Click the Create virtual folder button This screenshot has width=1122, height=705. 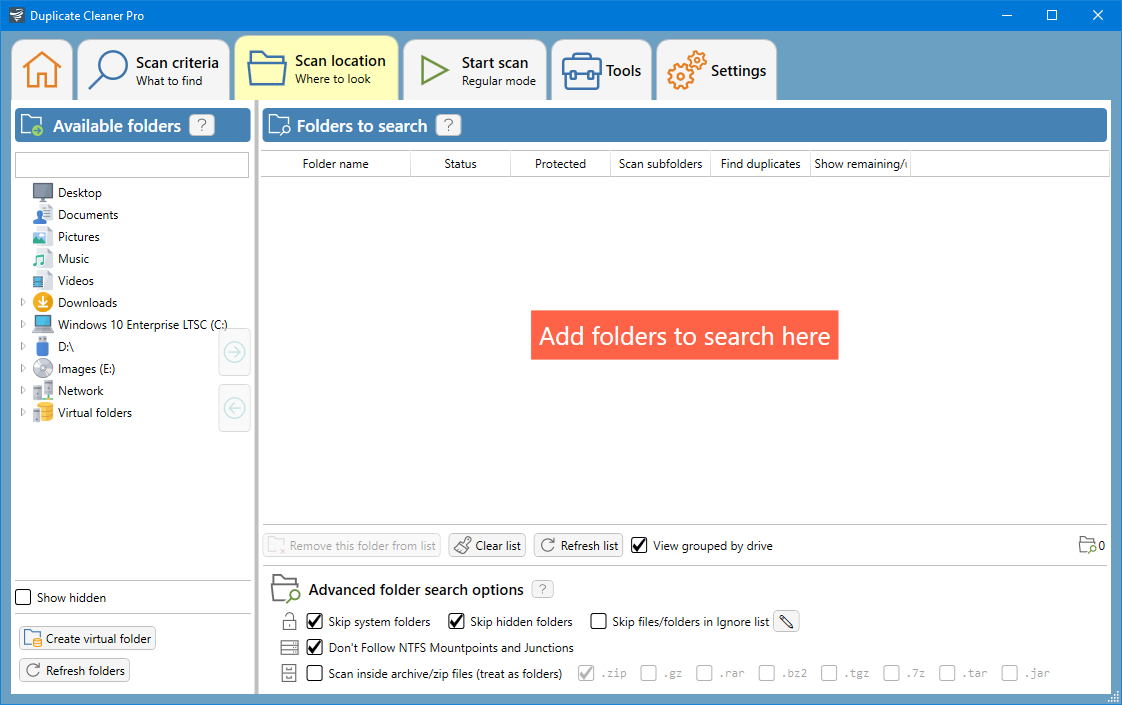(87, 638)
